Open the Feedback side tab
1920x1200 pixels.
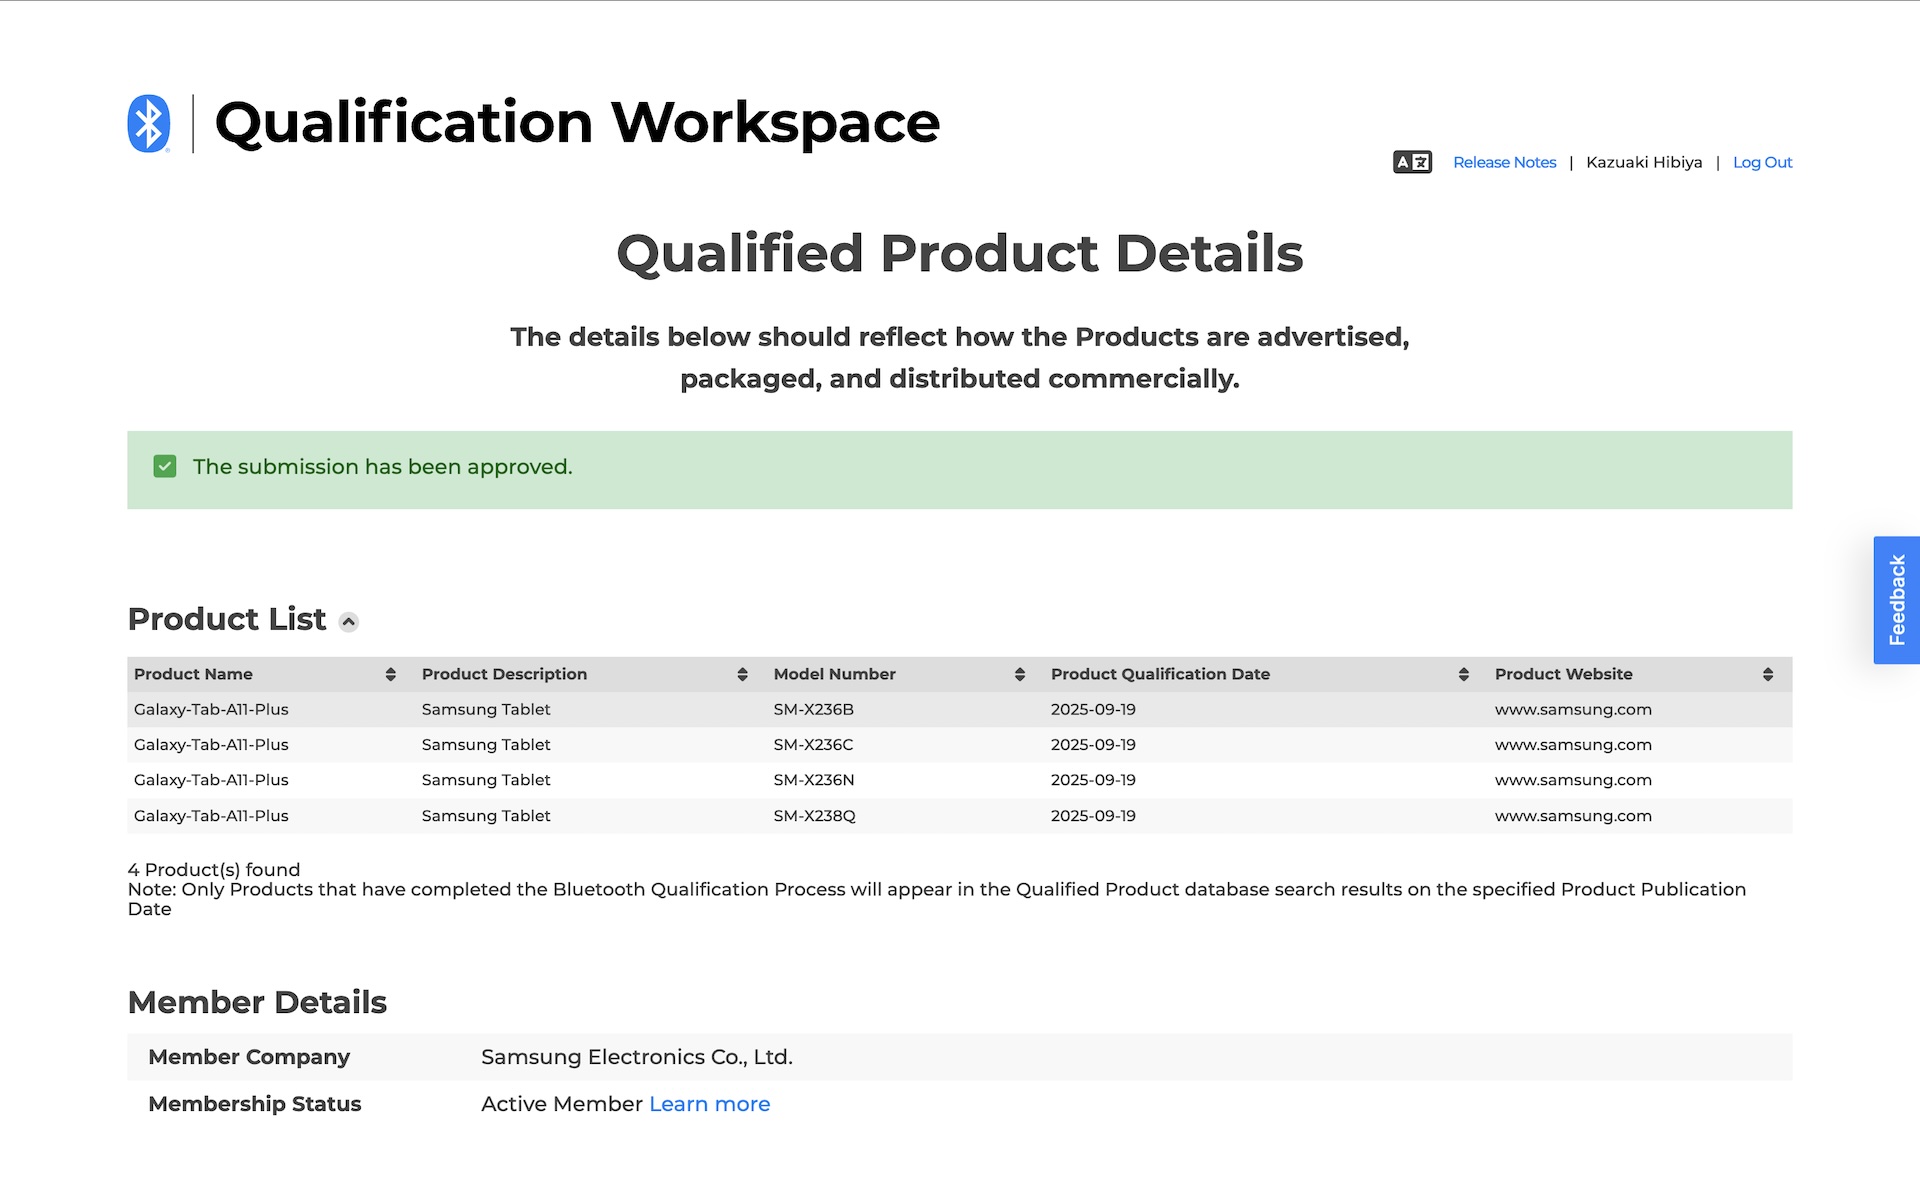point(1896,600)
